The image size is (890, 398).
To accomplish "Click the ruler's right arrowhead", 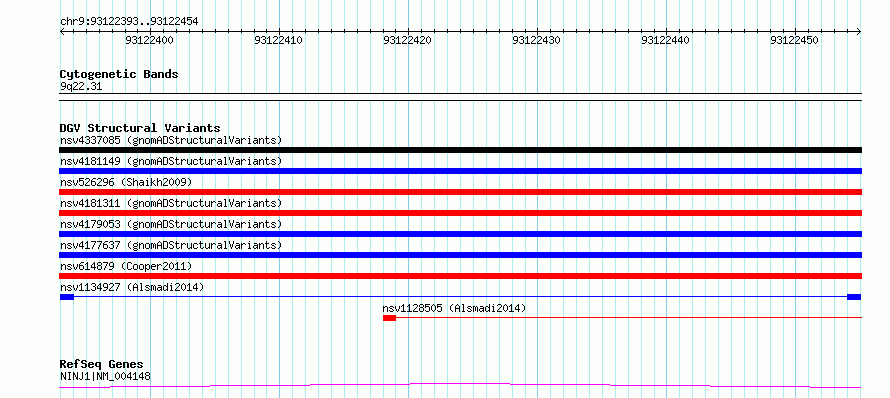I will click(x=859, y=32).
